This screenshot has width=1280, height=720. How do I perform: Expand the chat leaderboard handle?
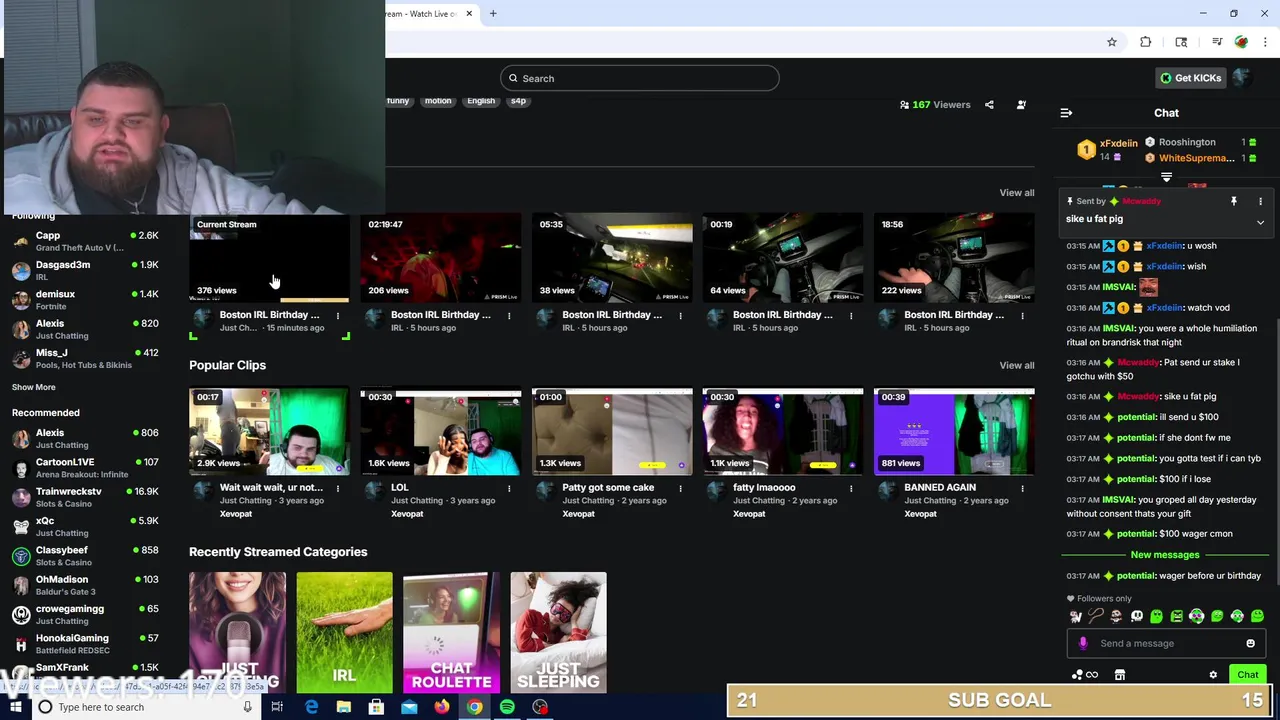click(x=1166, y=177)
